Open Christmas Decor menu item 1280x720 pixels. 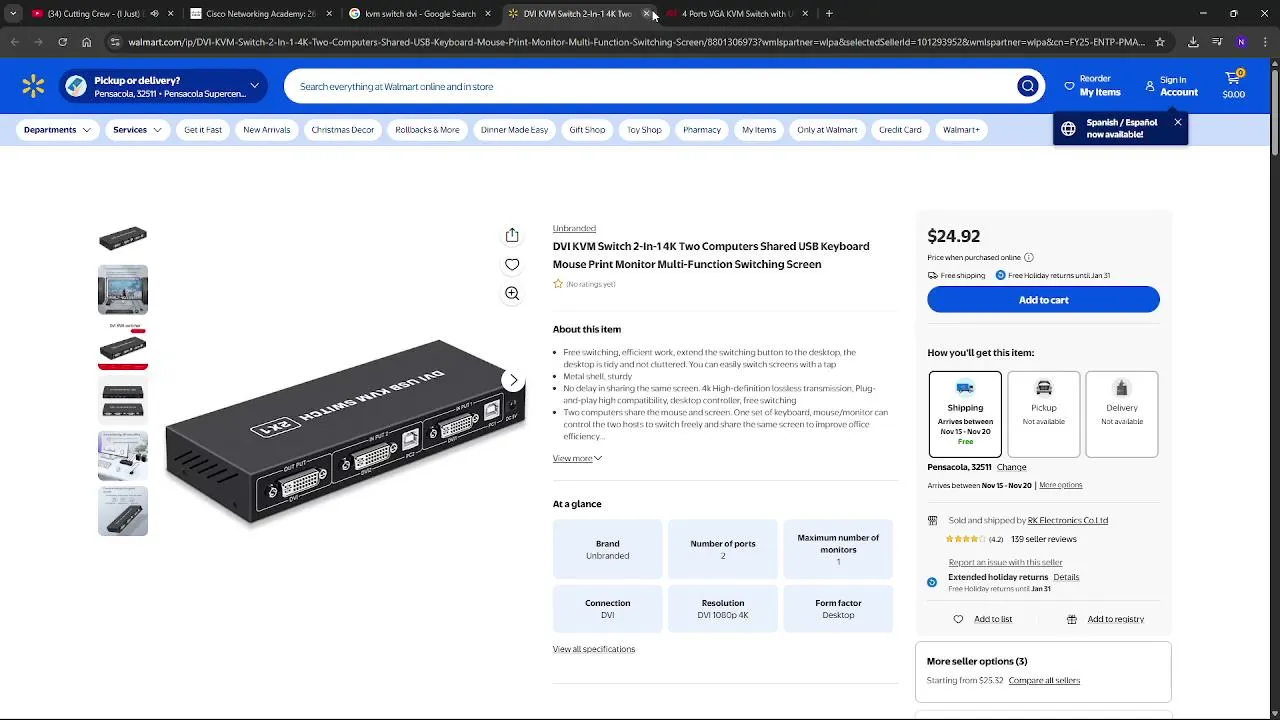[x=343, y=130]
